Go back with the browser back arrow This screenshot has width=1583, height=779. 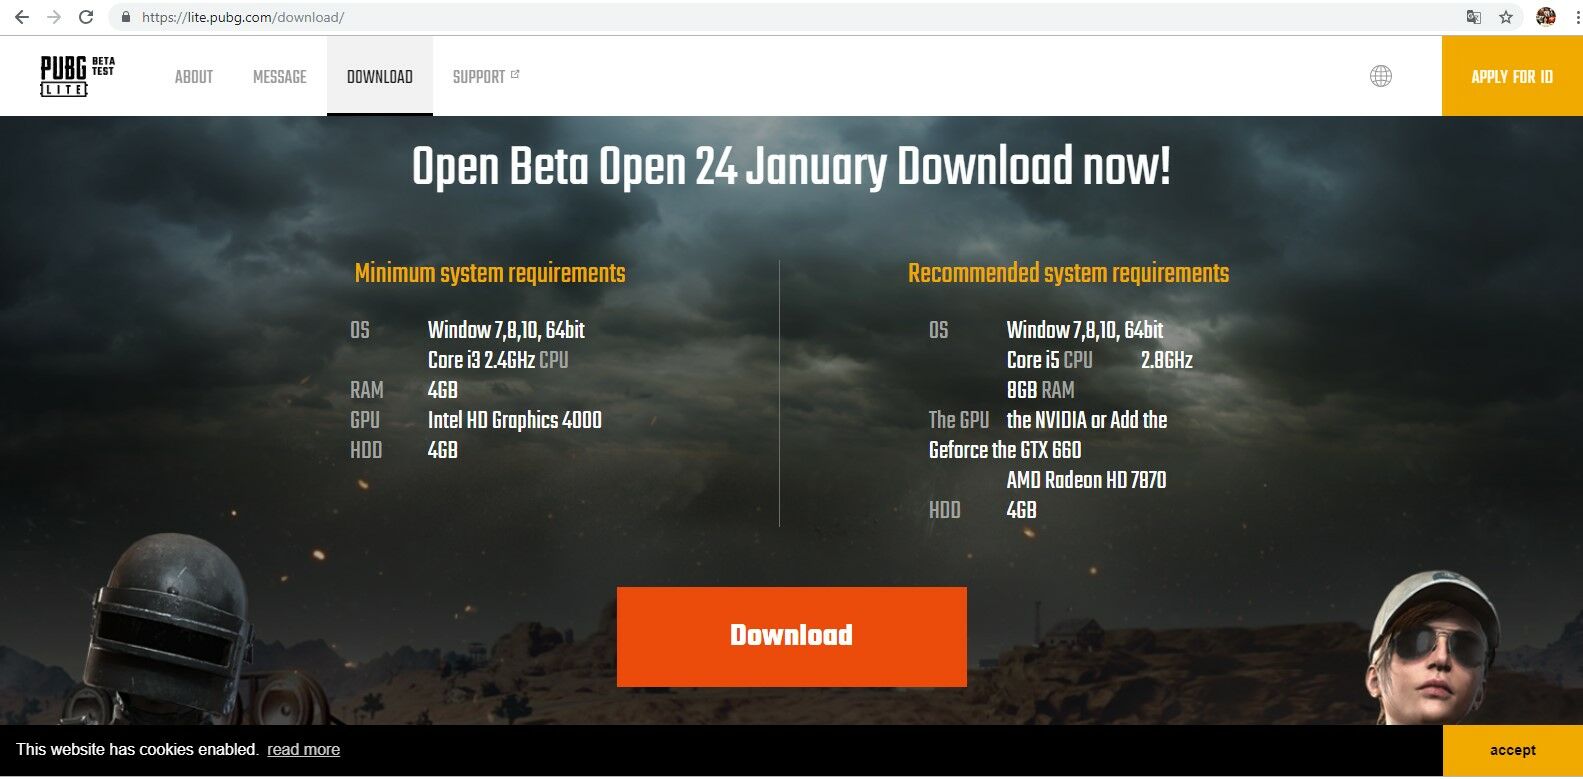pyautogui.click(x=22, y=17)
